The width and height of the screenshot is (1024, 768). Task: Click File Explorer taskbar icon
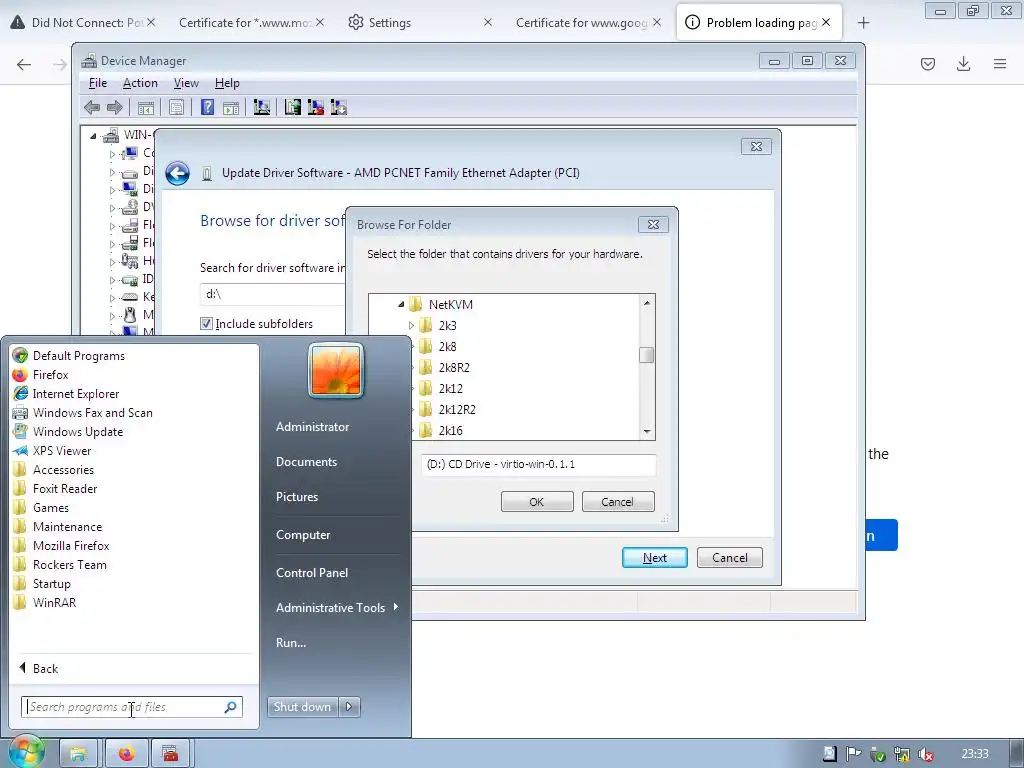(78, 754)
